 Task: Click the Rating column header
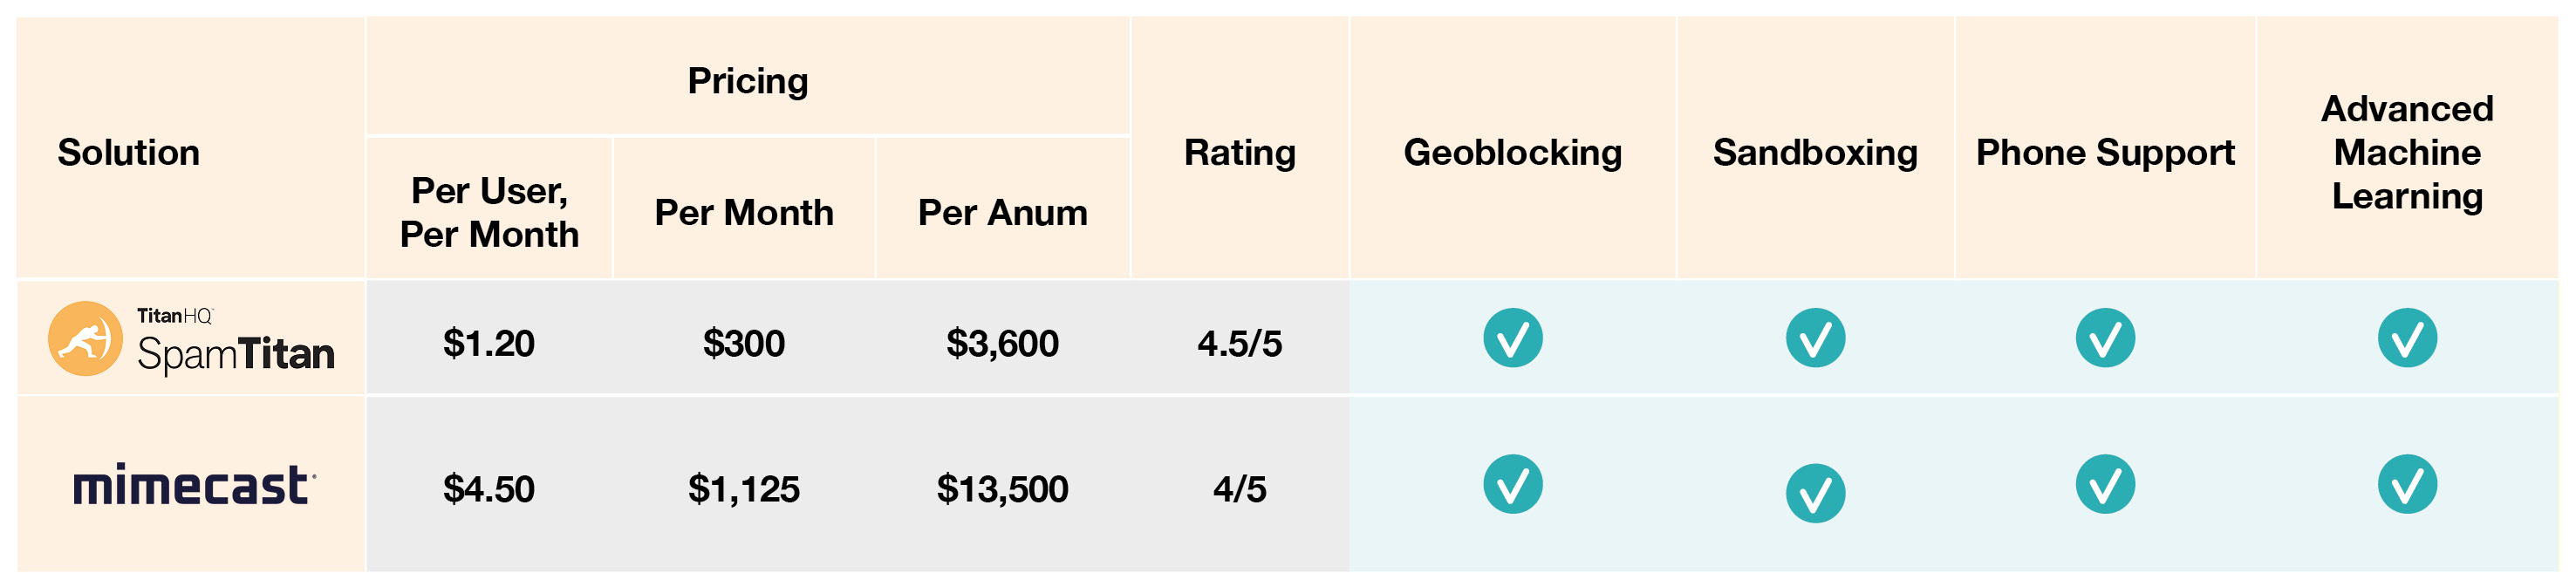coord(1240,152)
